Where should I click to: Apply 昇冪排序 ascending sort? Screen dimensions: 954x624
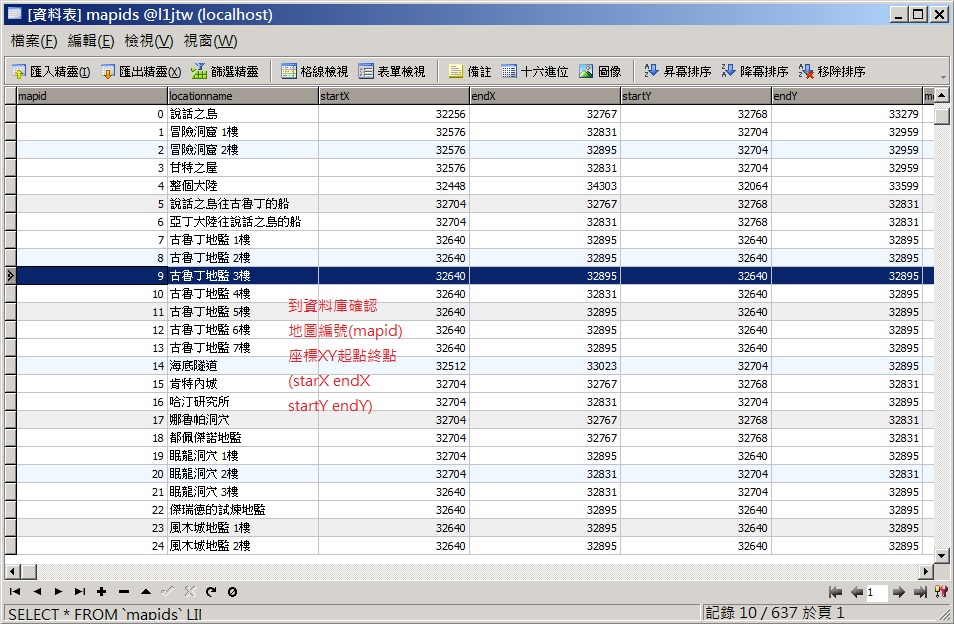pos(677,72)
